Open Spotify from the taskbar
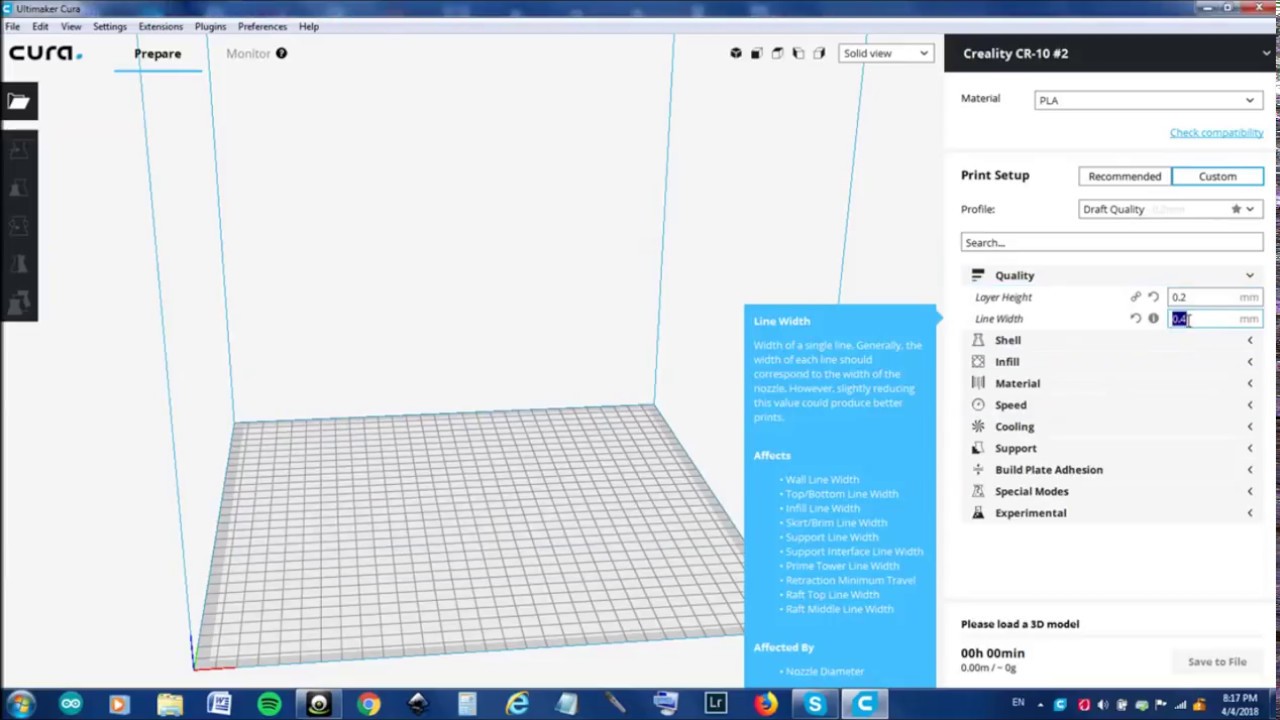 pyautogui.click(x=269, y=705)
